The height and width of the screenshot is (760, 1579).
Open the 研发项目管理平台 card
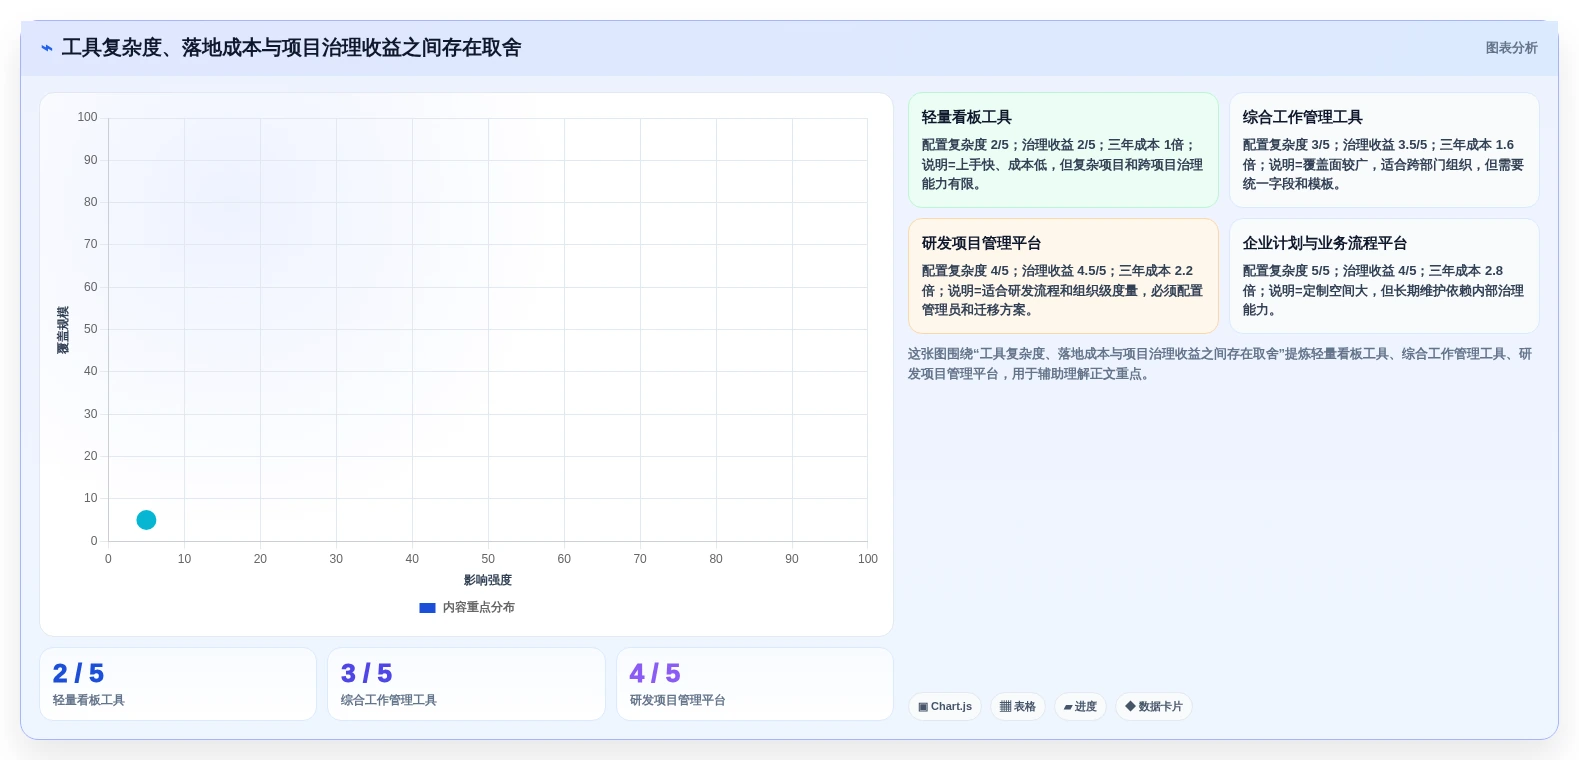pos(1063,276)
